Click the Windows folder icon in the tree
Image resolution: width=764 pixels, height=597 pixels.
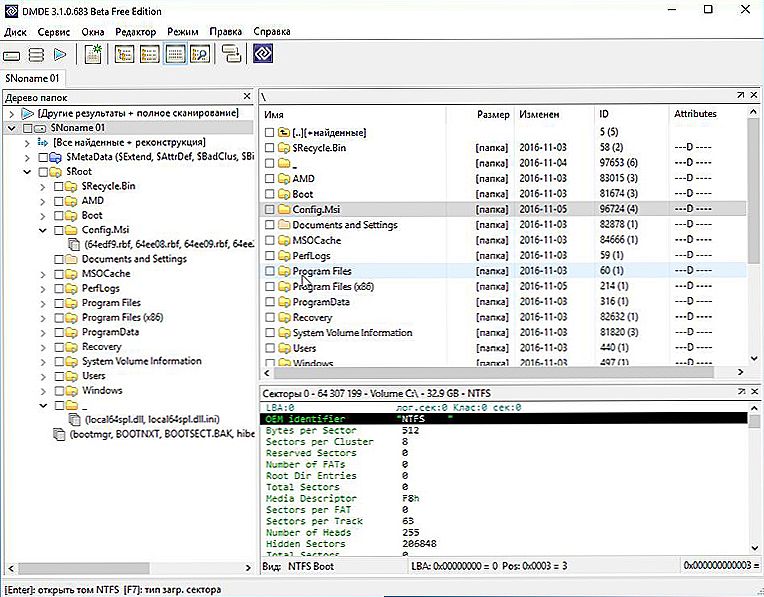coord(71,390)
